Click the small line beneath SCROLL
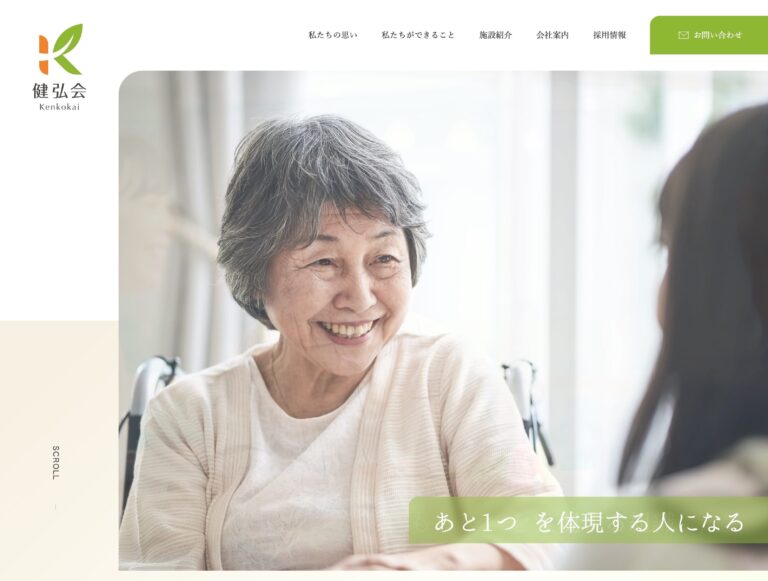The width and height of the screenshot is (768, 581). click(55, 507)
